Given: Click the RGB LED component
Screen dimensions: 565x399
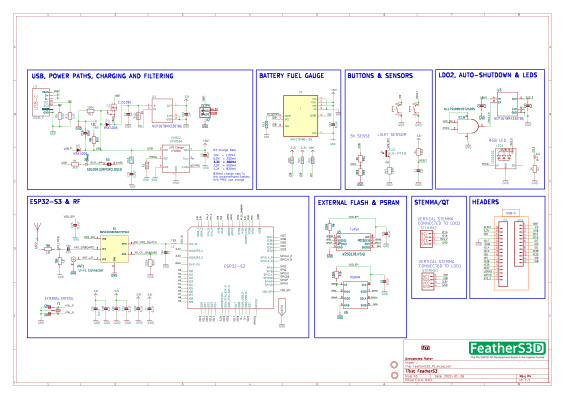Looking at the screenshot, I should coord(505,158).
